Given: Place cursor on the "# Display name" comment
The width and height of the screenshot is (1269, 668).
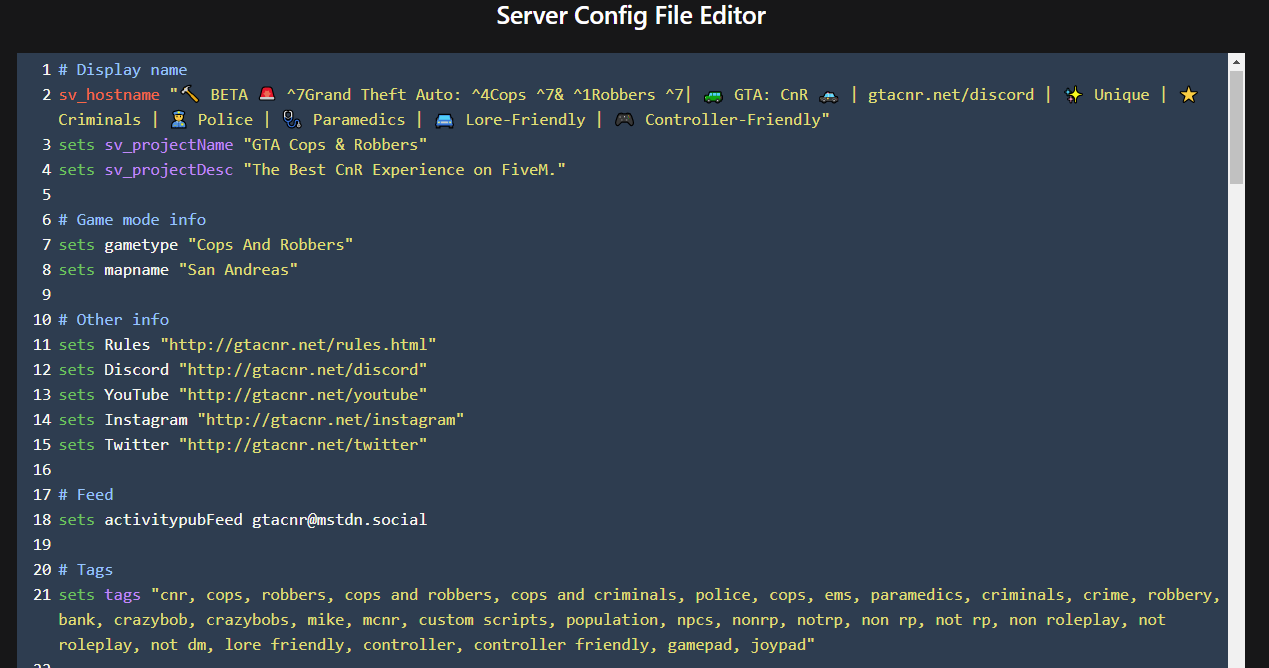Looking at the screenshot, I should point(123,70).
